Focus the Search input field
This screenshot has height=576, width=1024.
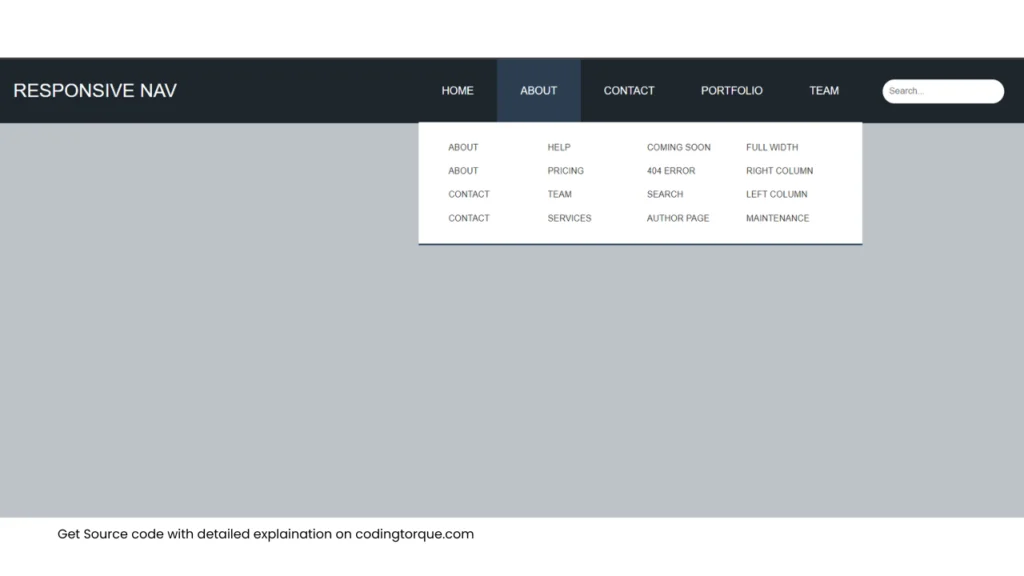(943, 91)
